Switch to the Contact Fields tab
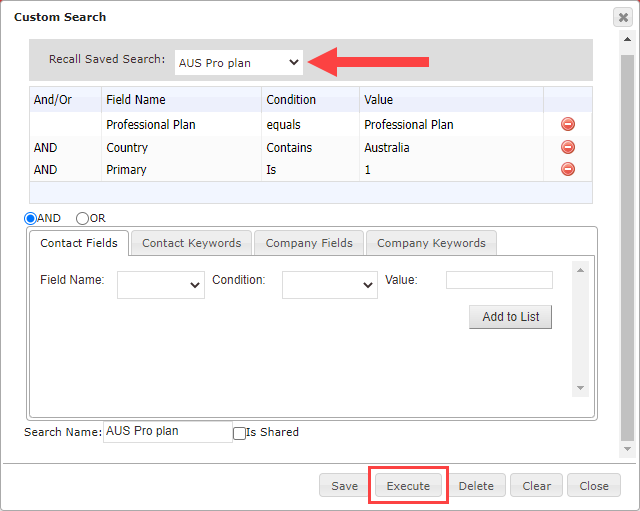Image resolution: width=640 pixels, height=511 pixels. point(79,243)
